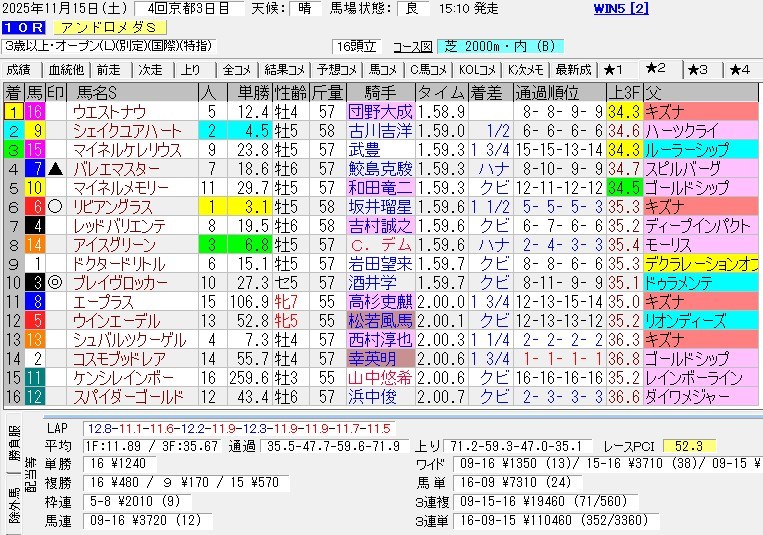Open the ★3 star tab
The height and width of the screenshot is (535, 763).
click(x=698, y=70)
